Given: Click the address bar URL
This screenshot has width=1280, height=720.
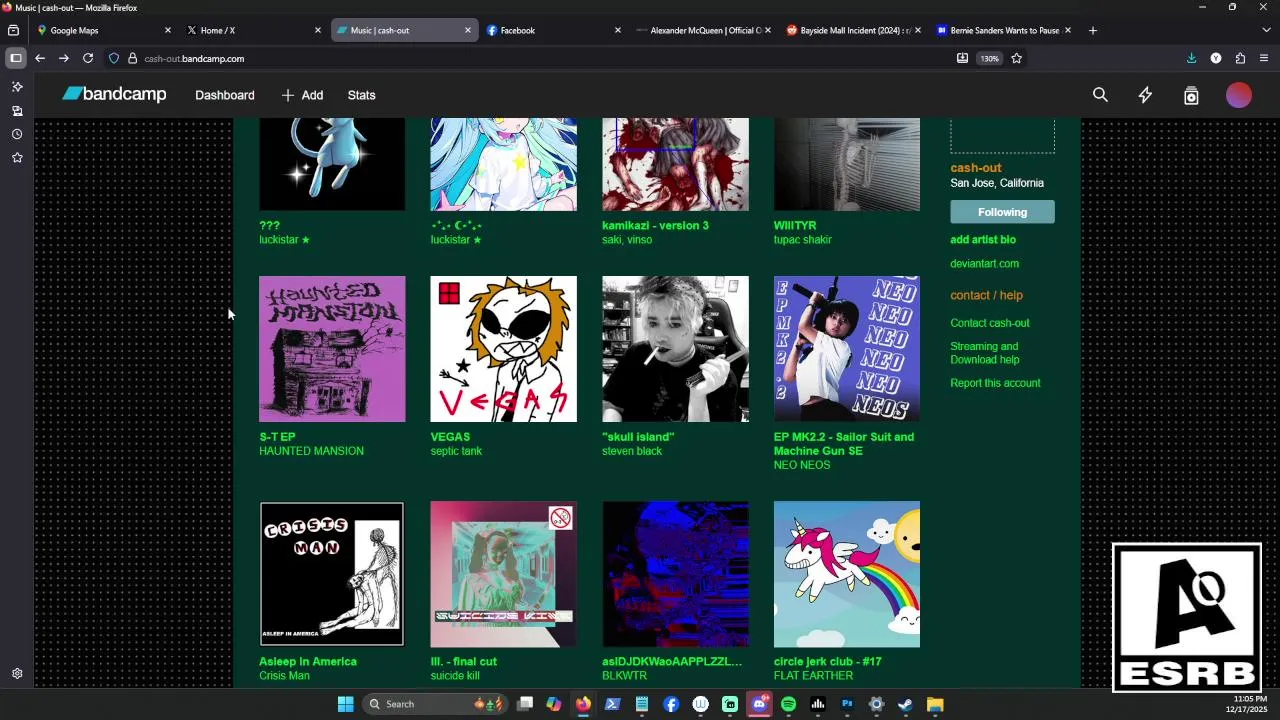Looking at the screenshot, I should 194,59.
